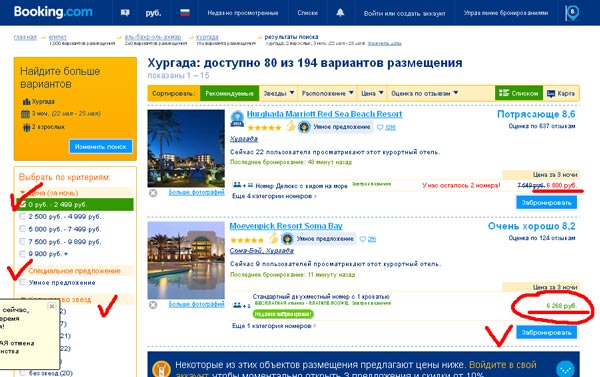
Task: Click Войти или создать аккаунт
Action: pyautogui.click(x=404, y=13)
